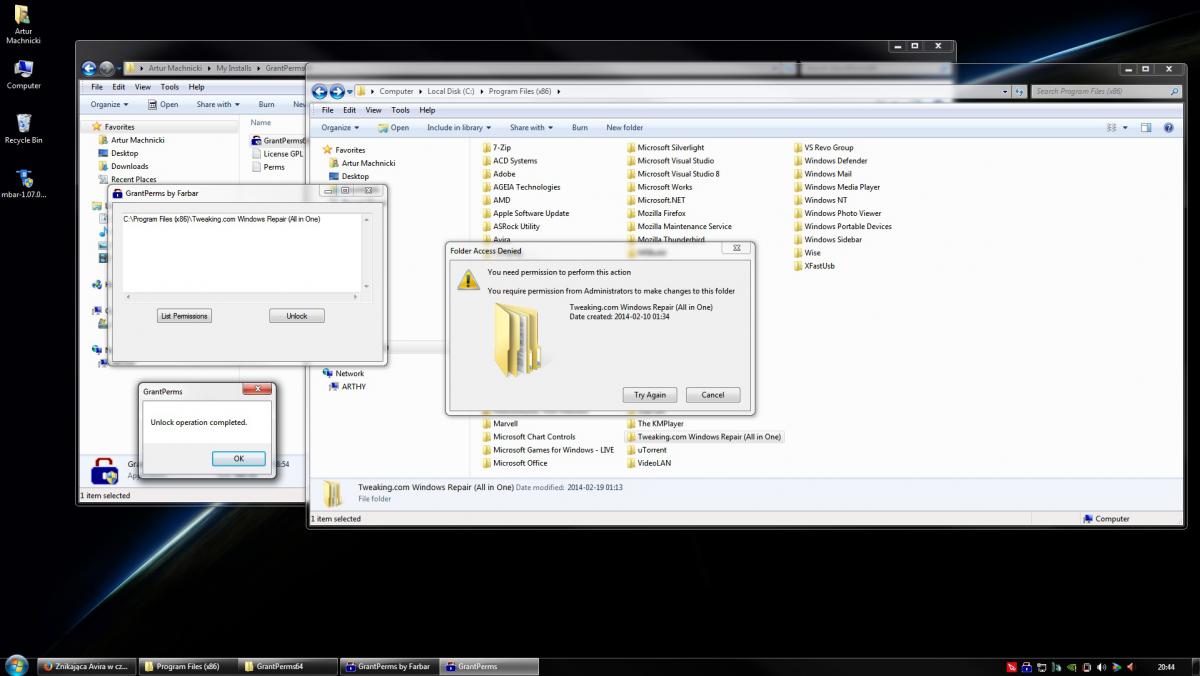
Task: Select Tweaking.com Windows Repair (All in One) folder
Action: 703,437
